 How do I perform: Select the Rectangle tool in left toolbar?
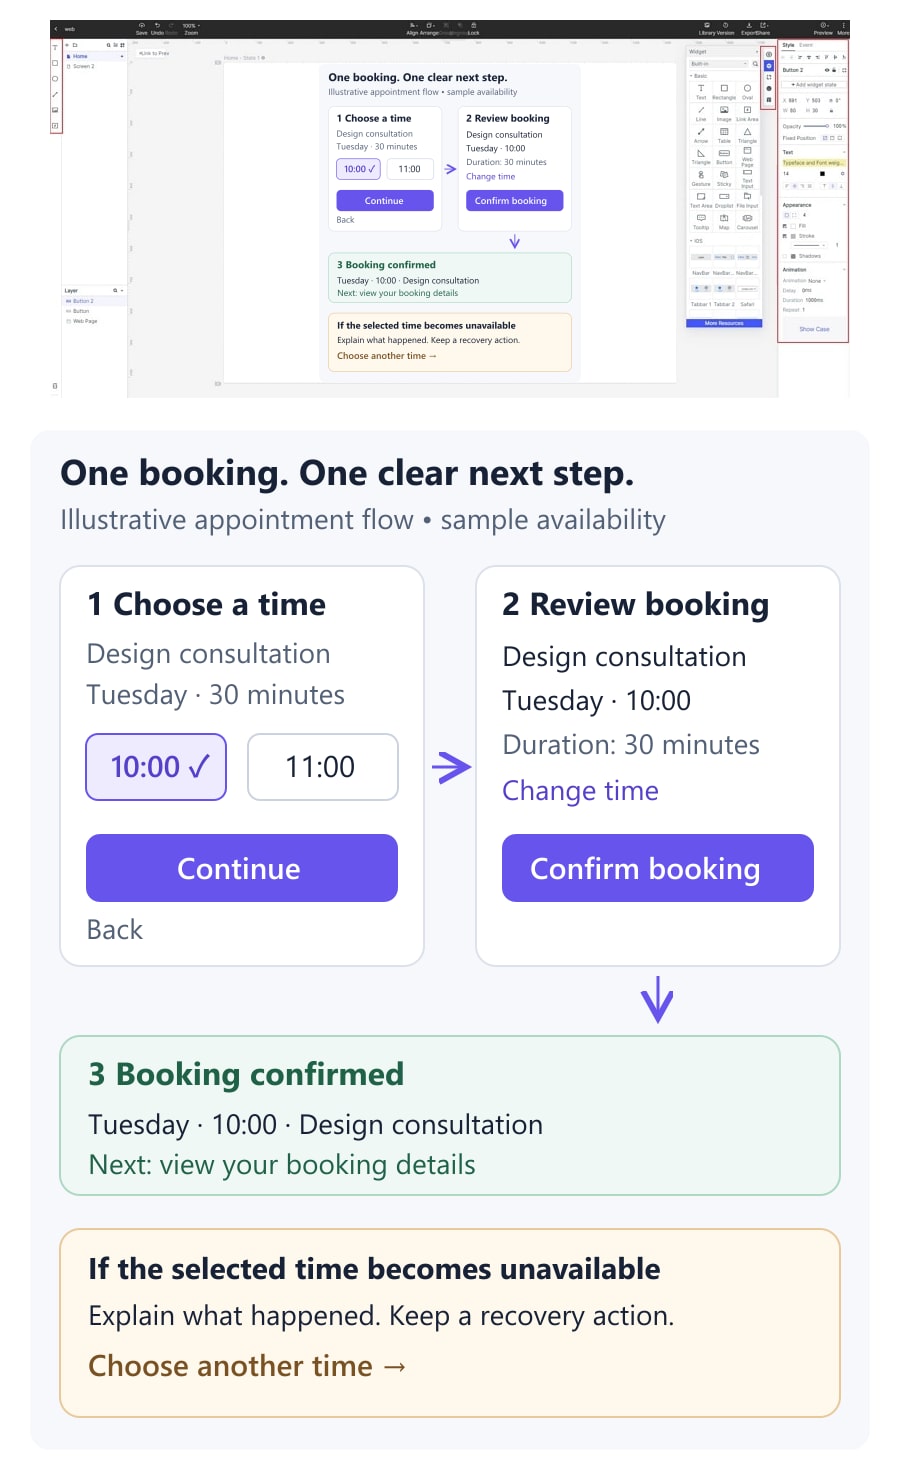pyautogui.click(x=55, y=63)
